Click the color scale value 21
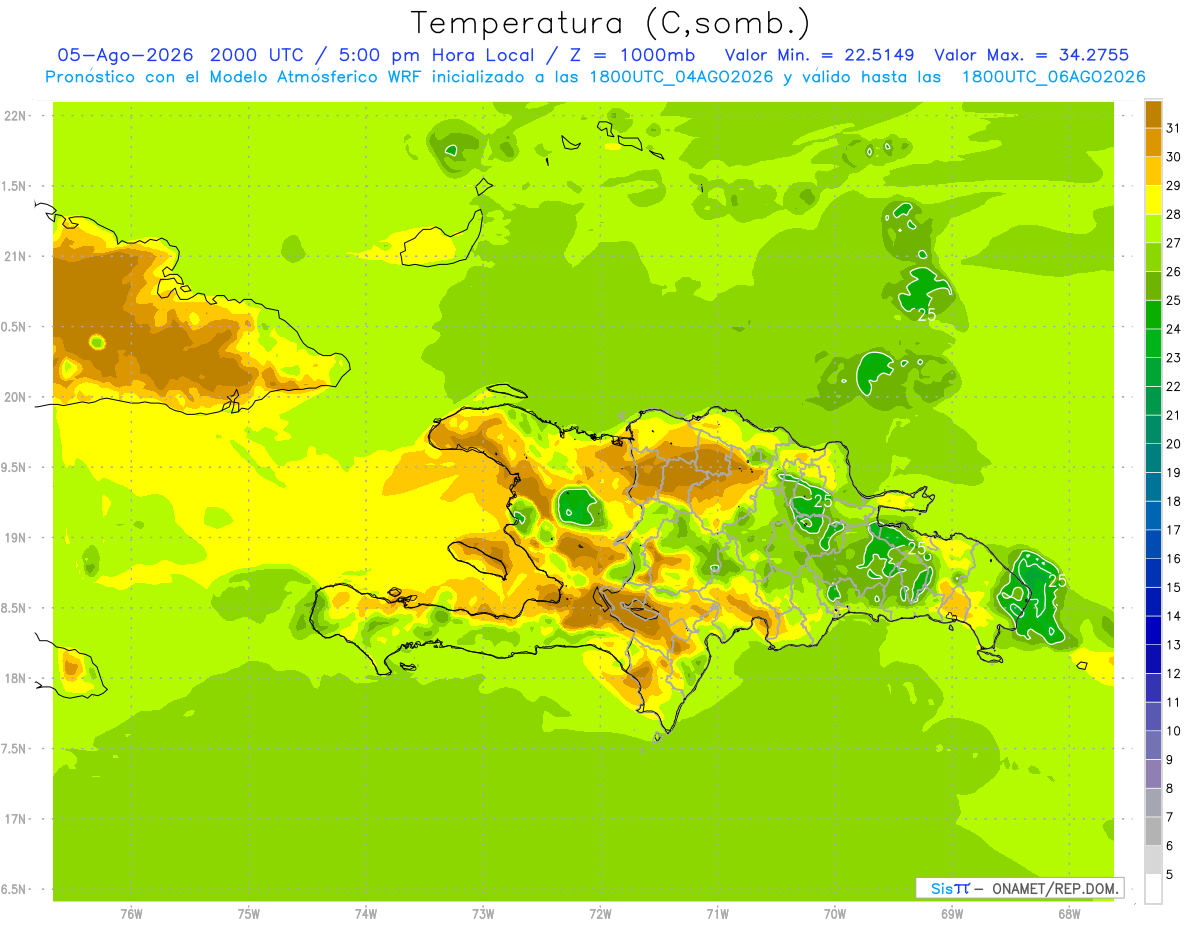 point(1174,415)
